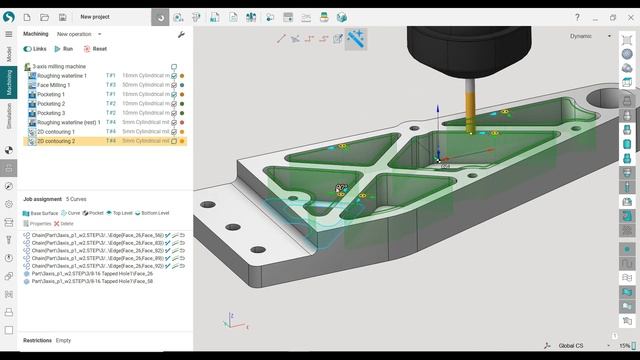The width and height of the screenshot is (640, 360).
Task: Open the Global CS dropdown
Action: point(584,346)
